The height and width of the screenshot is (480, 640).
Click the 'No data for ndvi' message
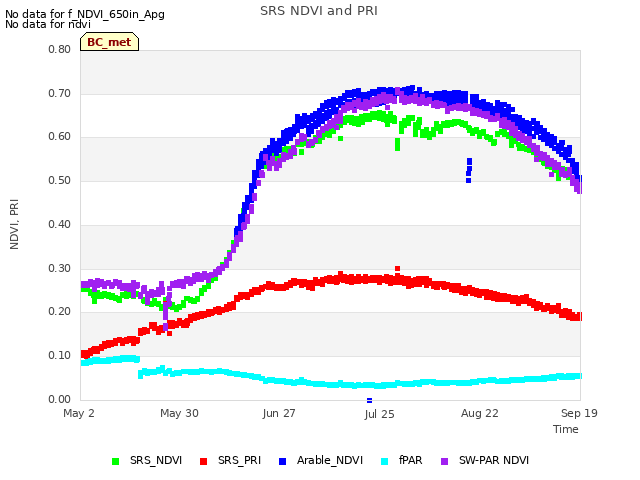point(48,24)
